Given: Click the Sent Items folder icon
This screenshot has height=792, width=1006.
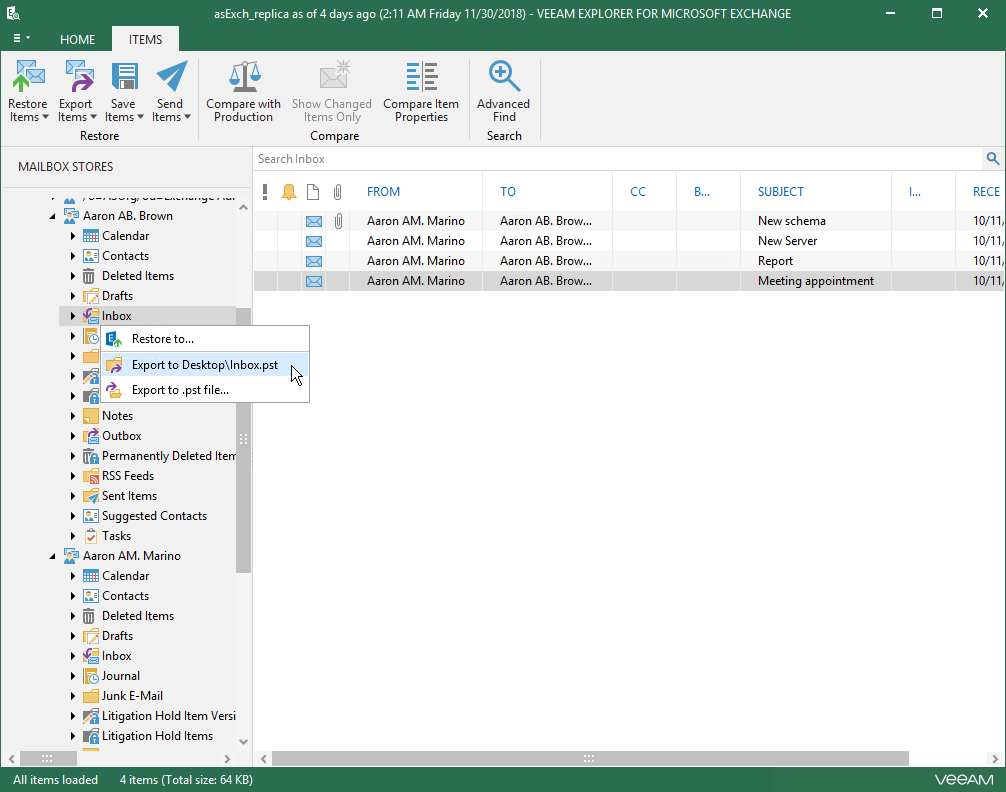Looking at the screenshot, I should pyautogui.click(x=90, y=496).
